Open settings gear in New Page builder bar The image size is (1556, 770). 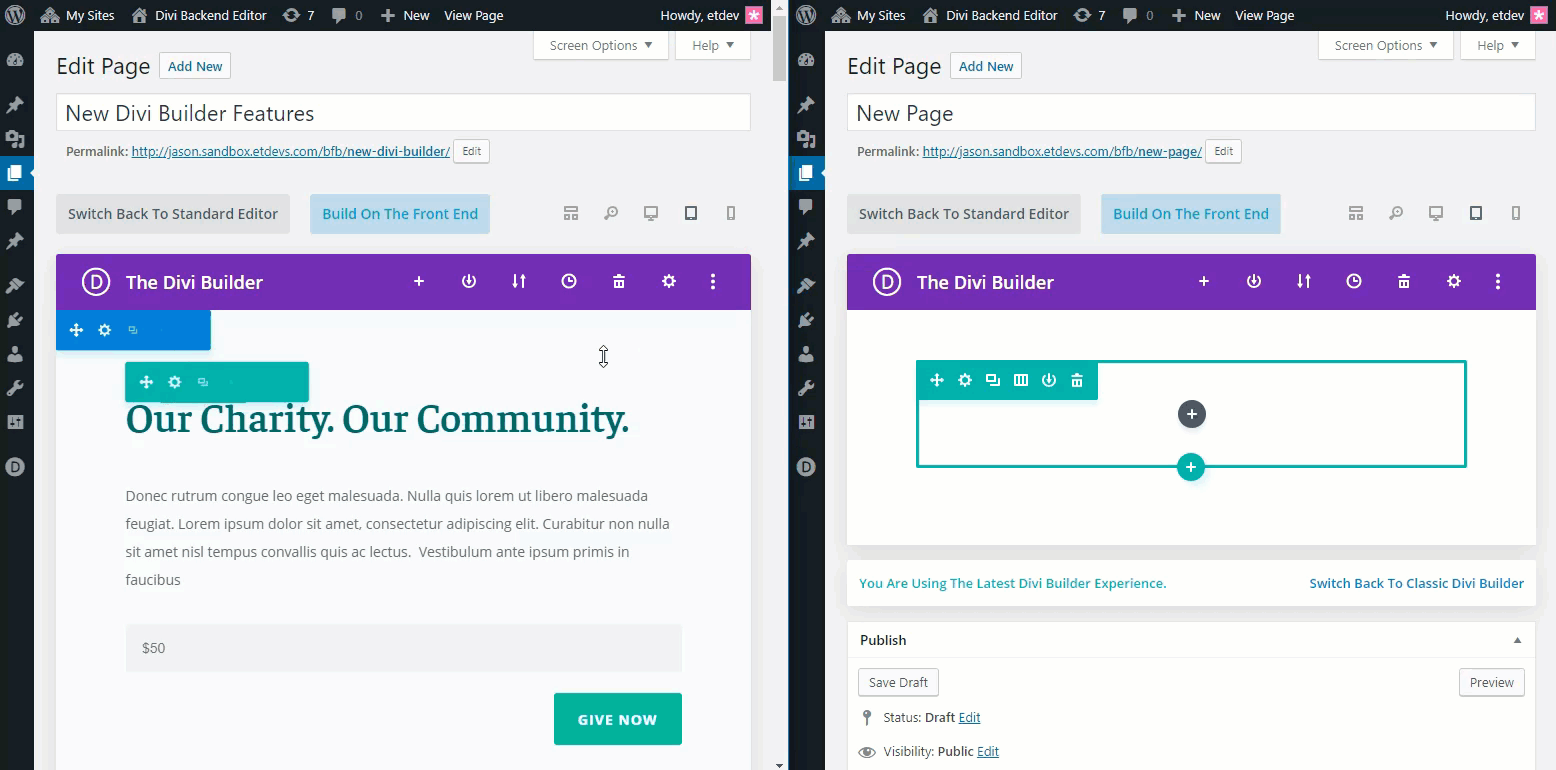(x=1454, y=282)
